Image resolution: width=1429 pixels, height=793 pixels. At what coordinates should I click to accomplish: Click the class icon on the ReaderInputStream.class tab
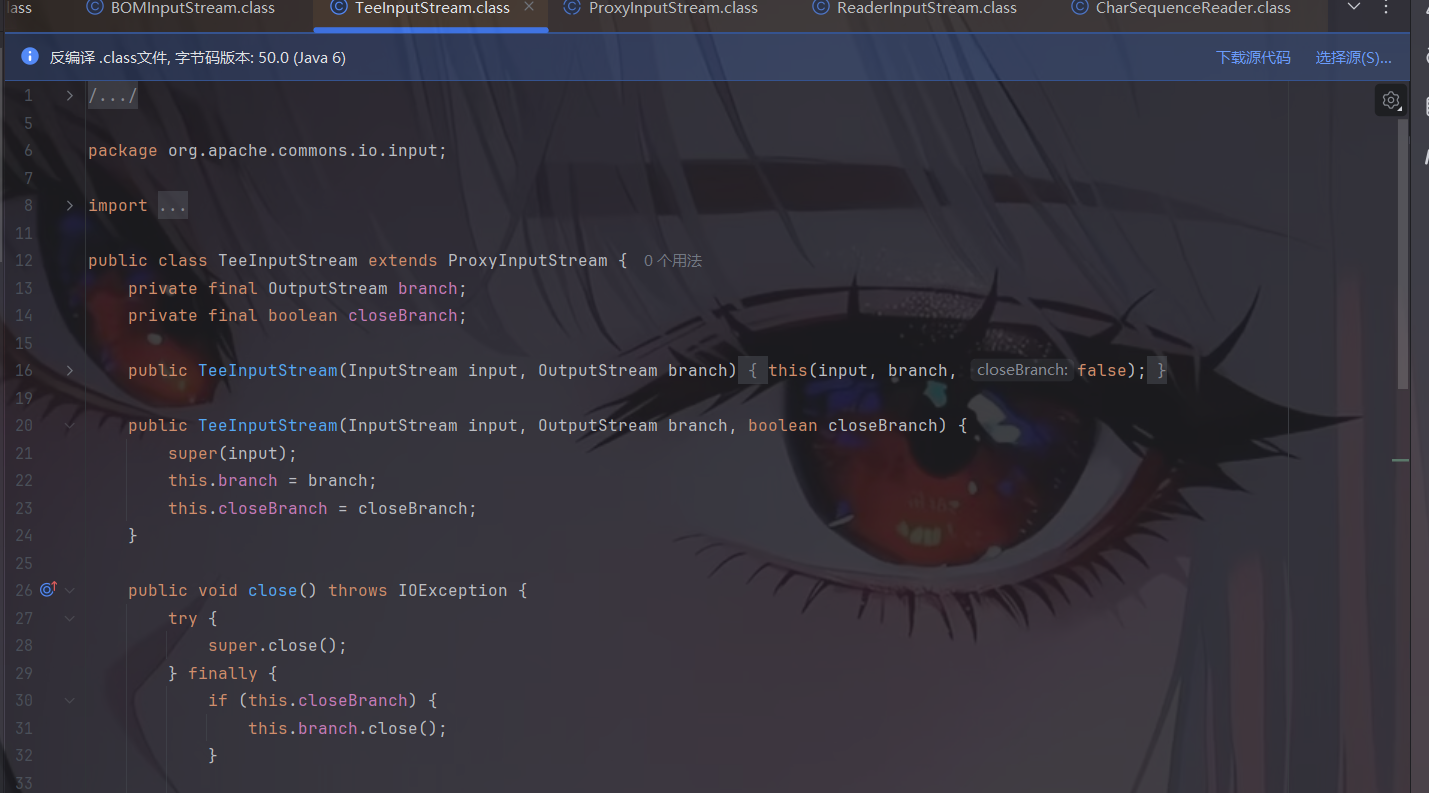[x=820, y=8]
